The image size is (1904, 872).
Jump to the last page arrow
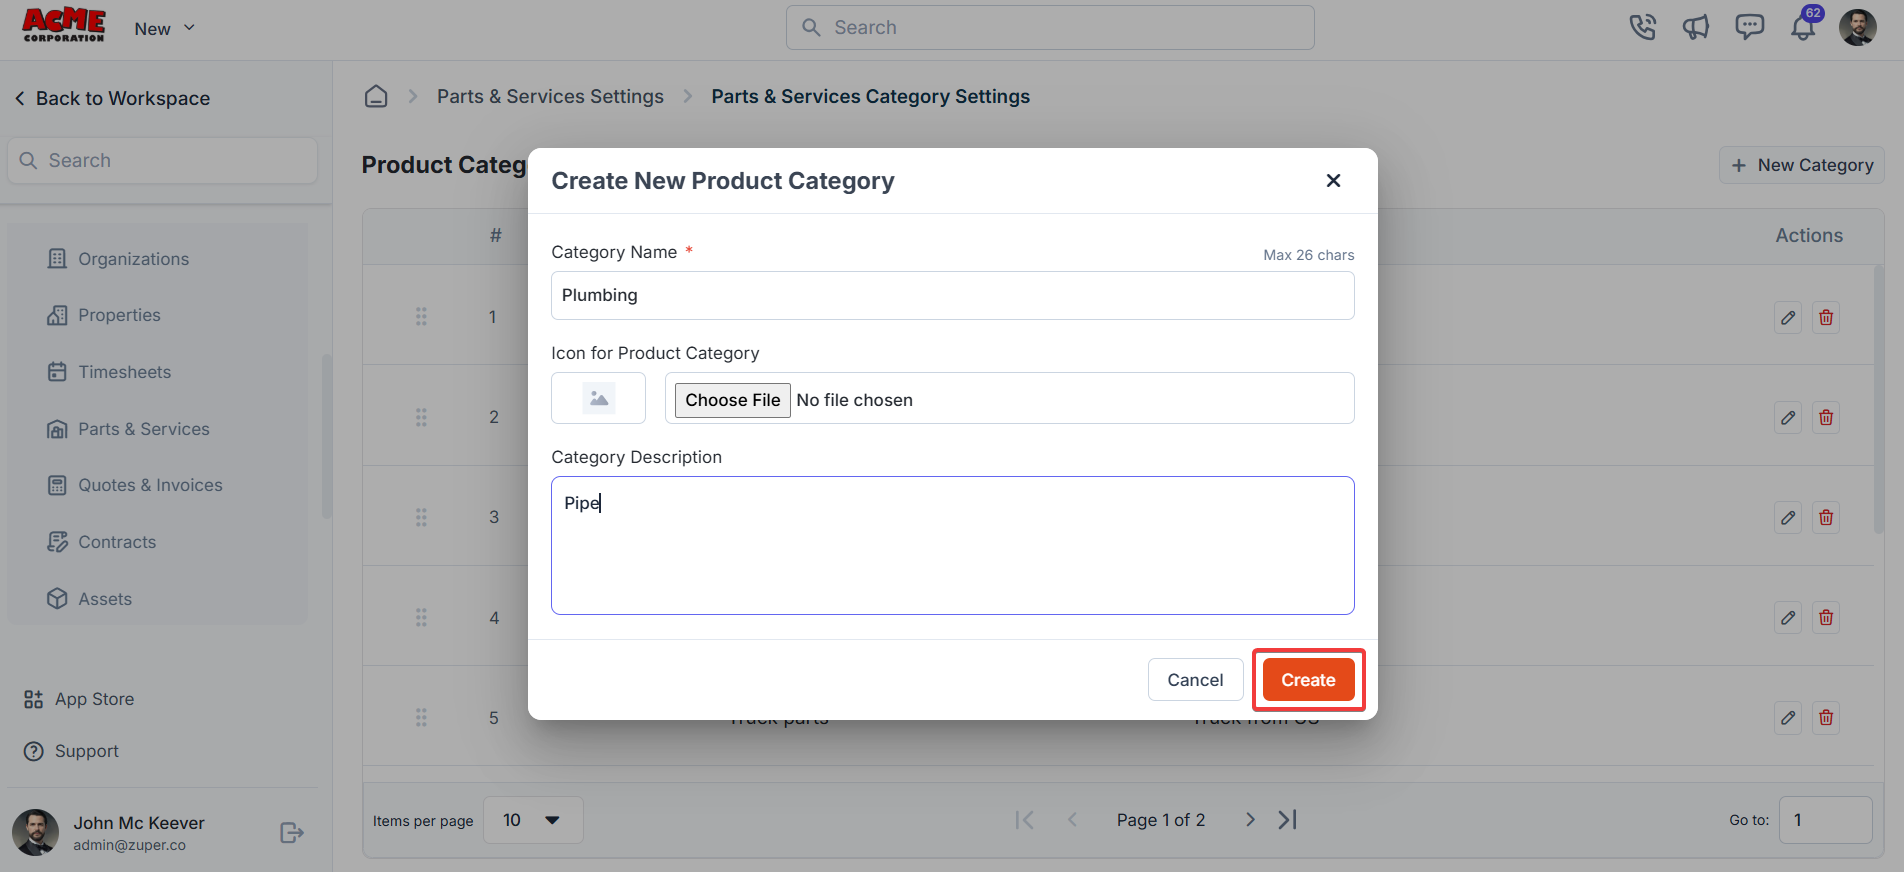(x=1288, y=820)
